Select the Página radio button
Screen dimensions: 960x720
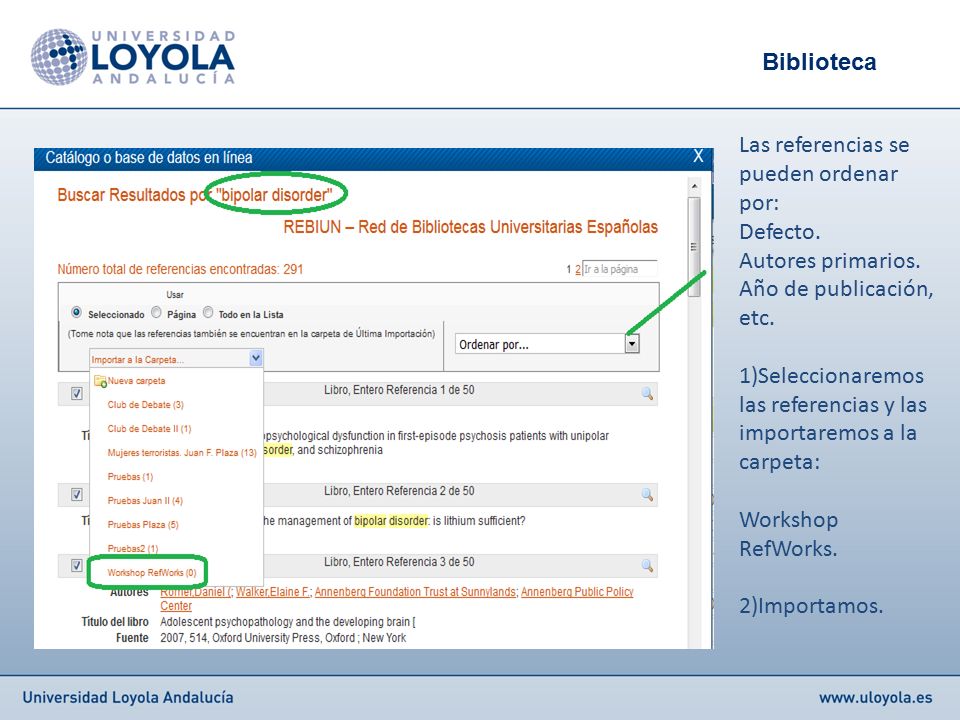point(156,313)
